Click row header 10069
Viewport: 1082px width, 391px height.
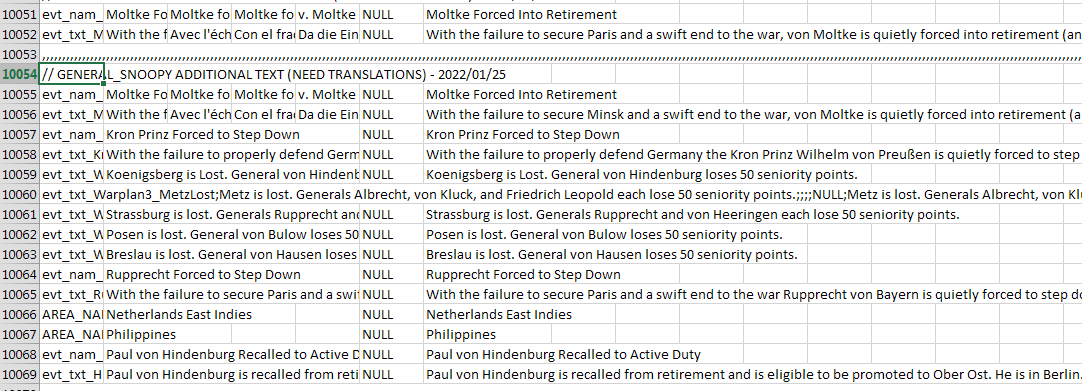tap(19, 374)
